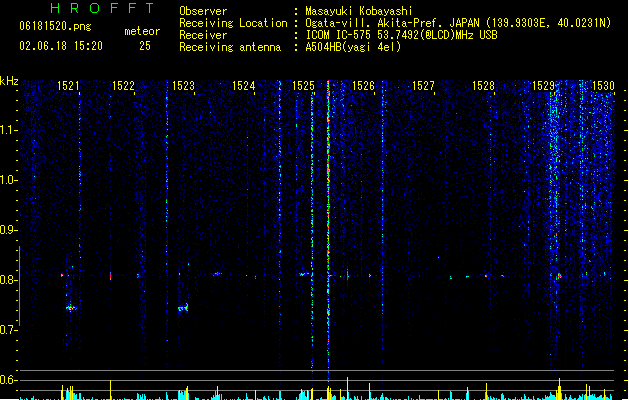
Task: Click the Receiver label
Action: 203,35
